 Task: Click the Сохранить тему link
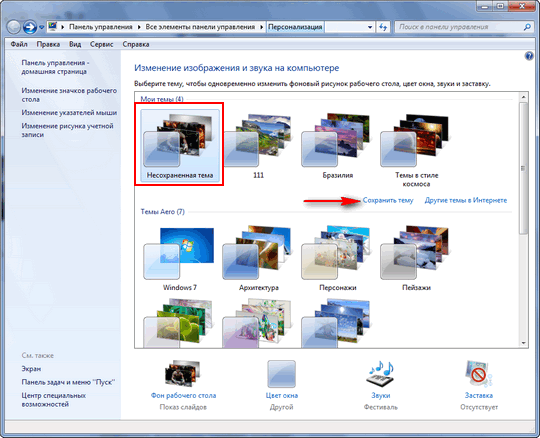[388, 200]
